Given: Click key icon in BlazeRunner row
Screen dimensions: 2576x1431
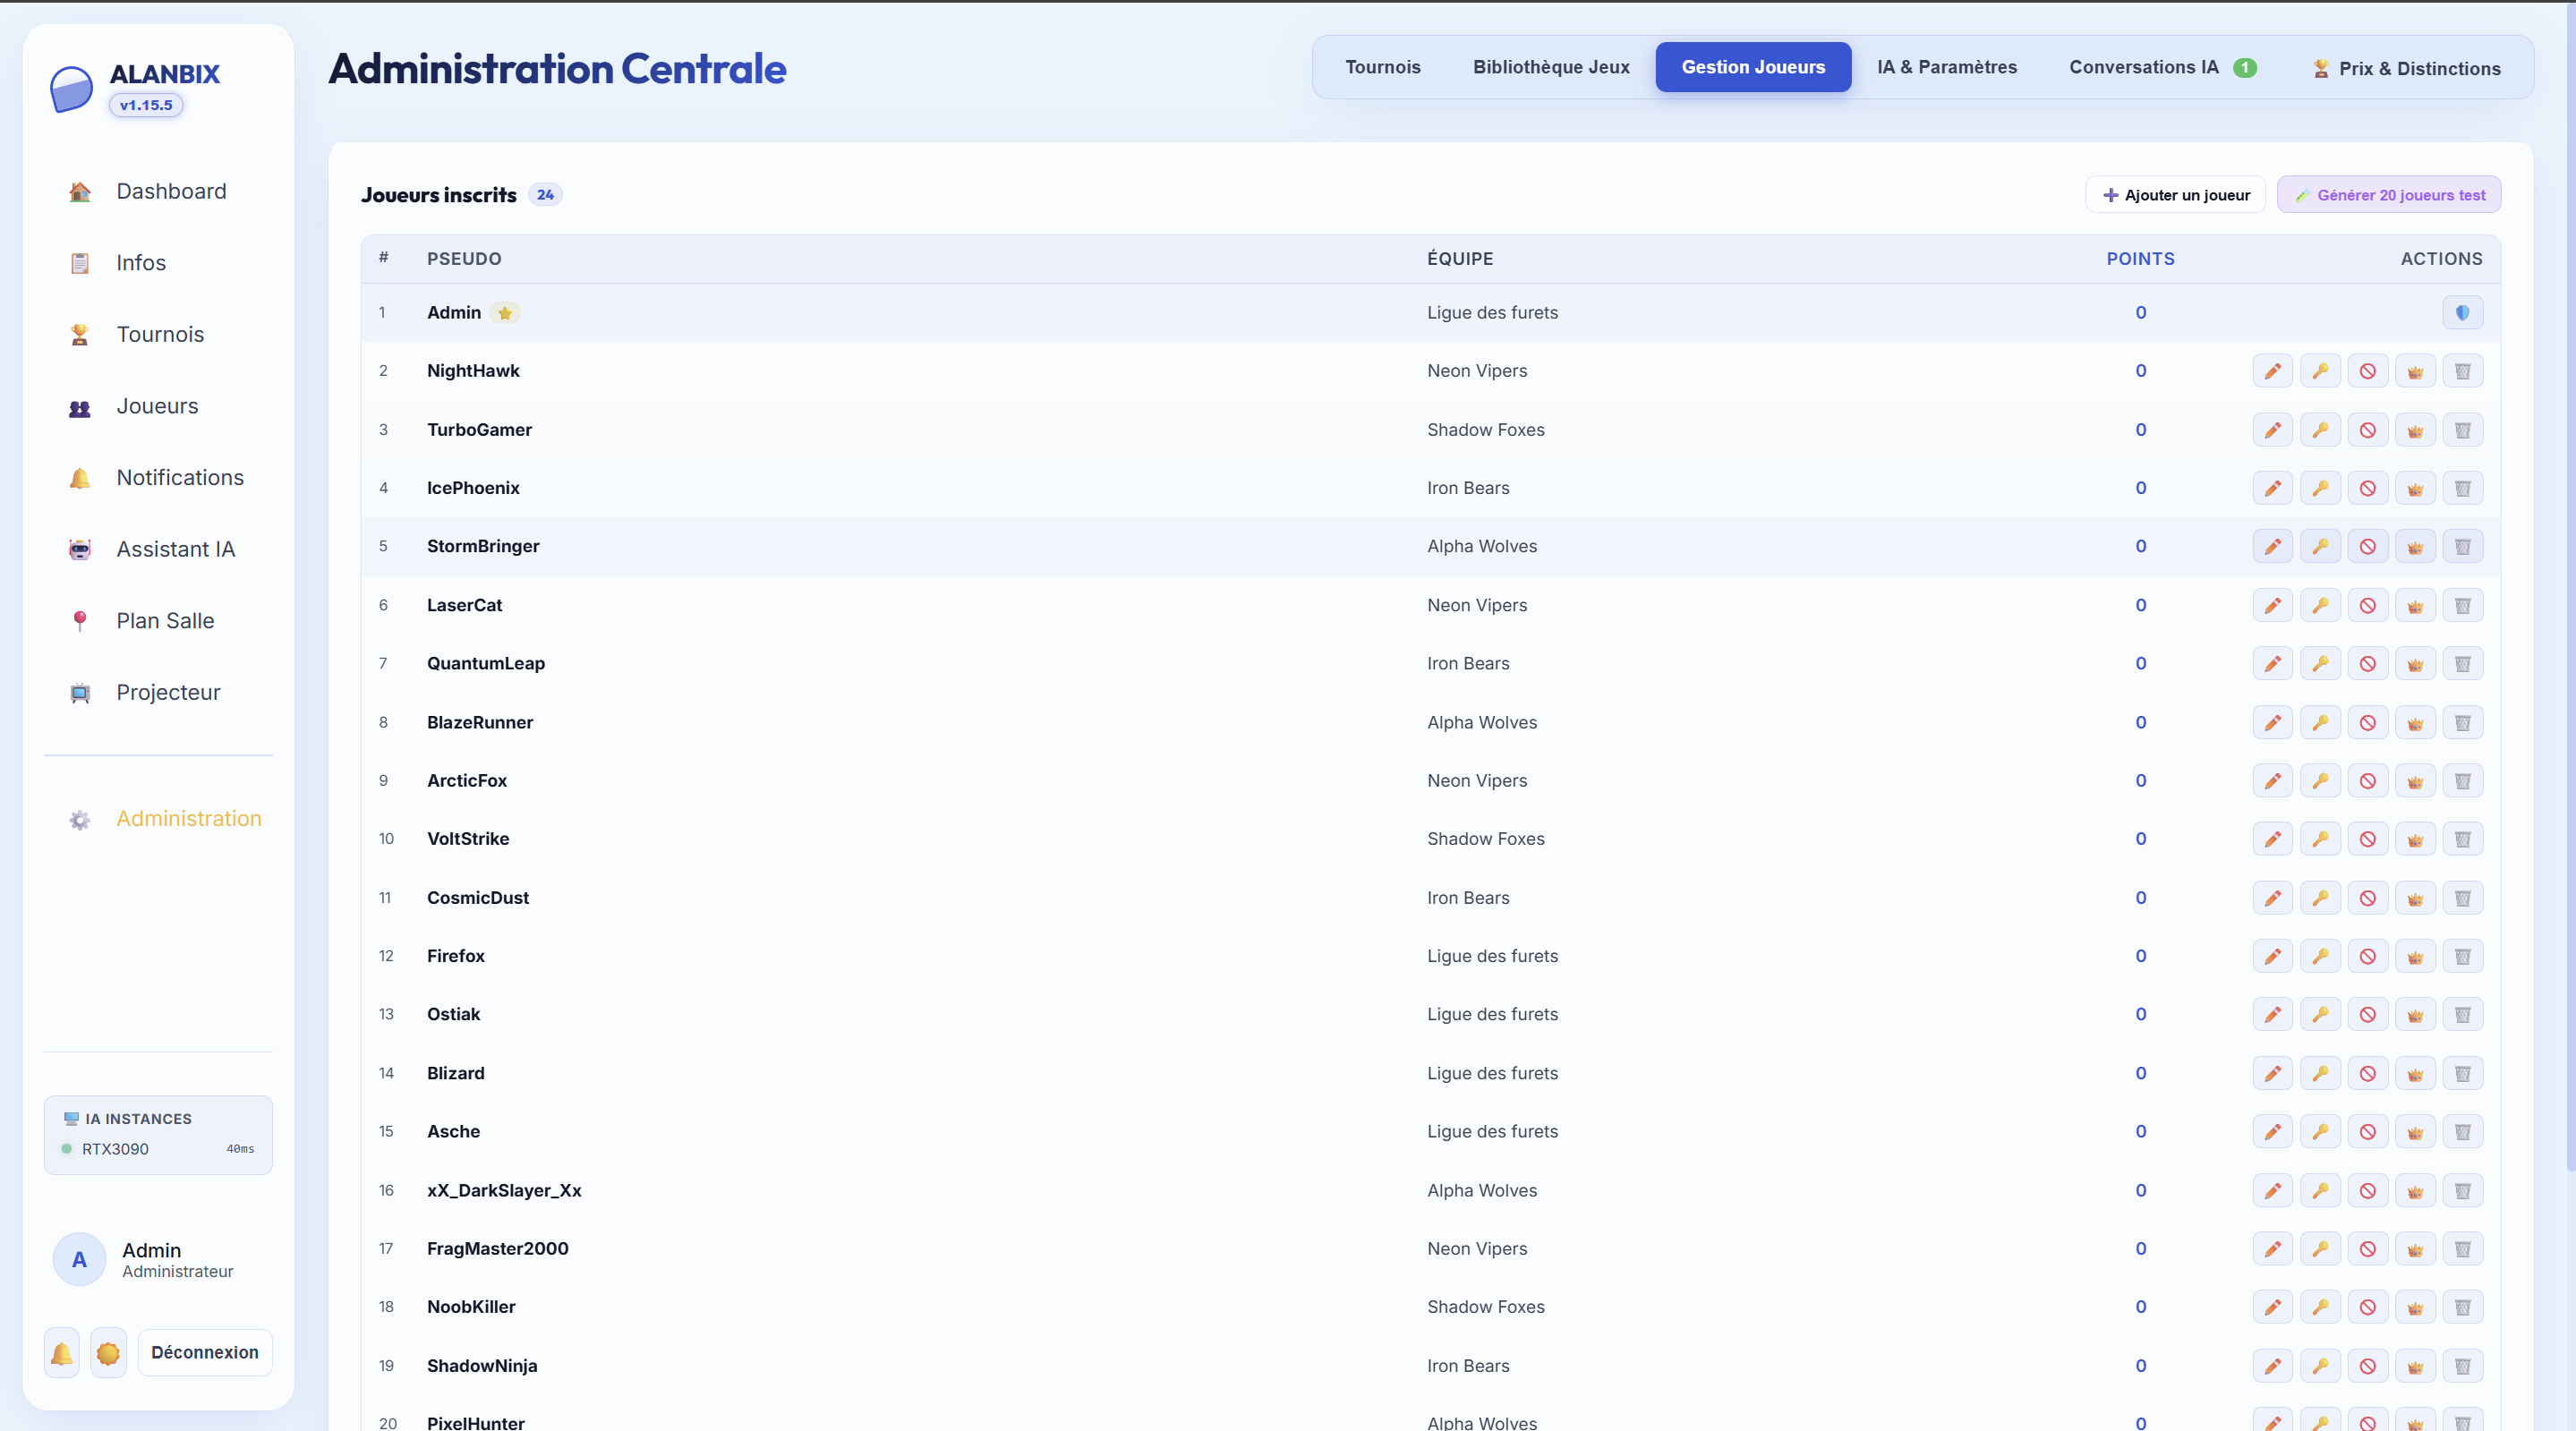Looking at the screenshot, I should click(2320, 722).
